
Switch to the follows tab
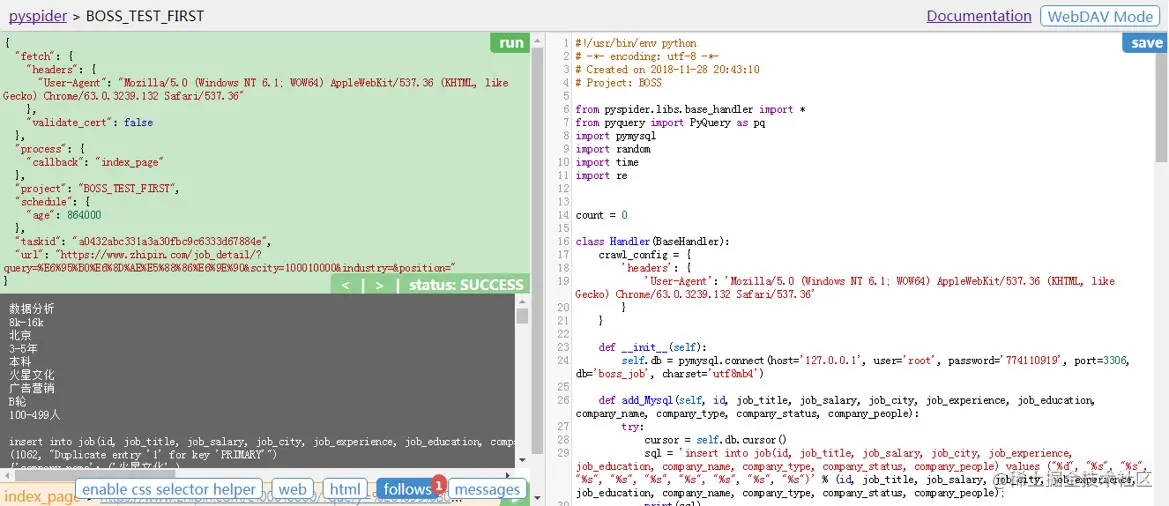pyautogui.click(x=407, y=490)
